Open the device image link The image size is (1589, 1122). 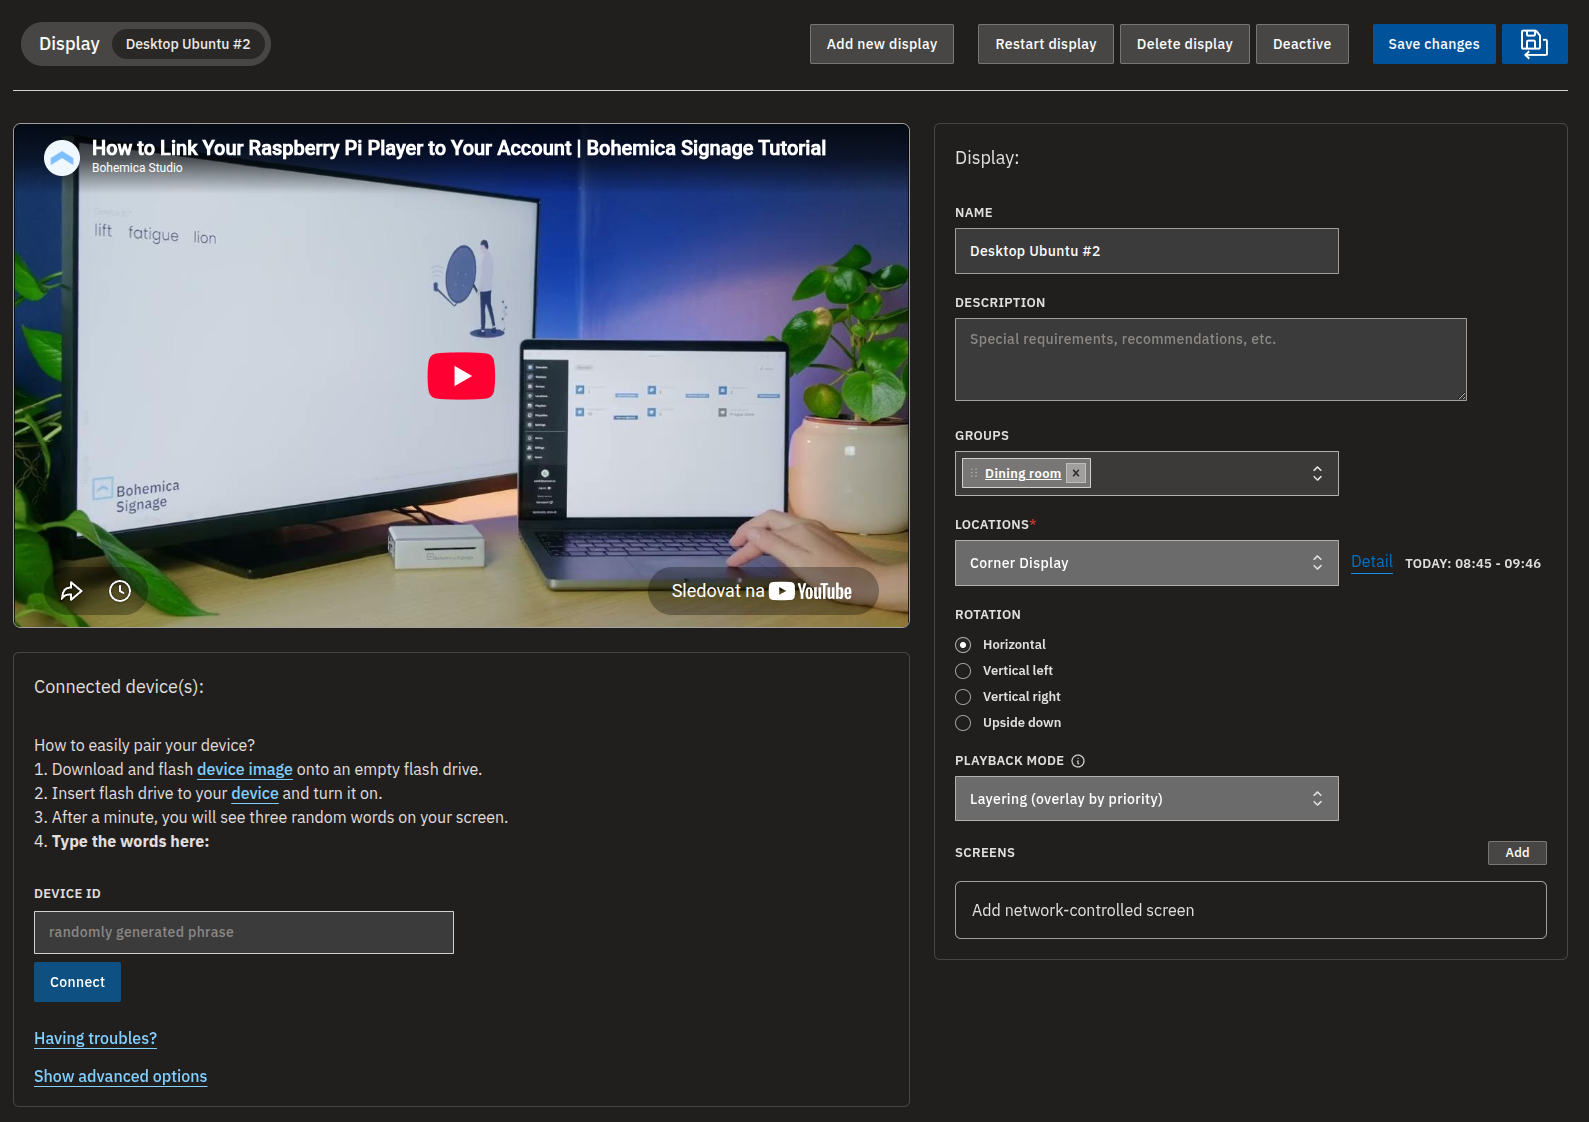(245, 769)
